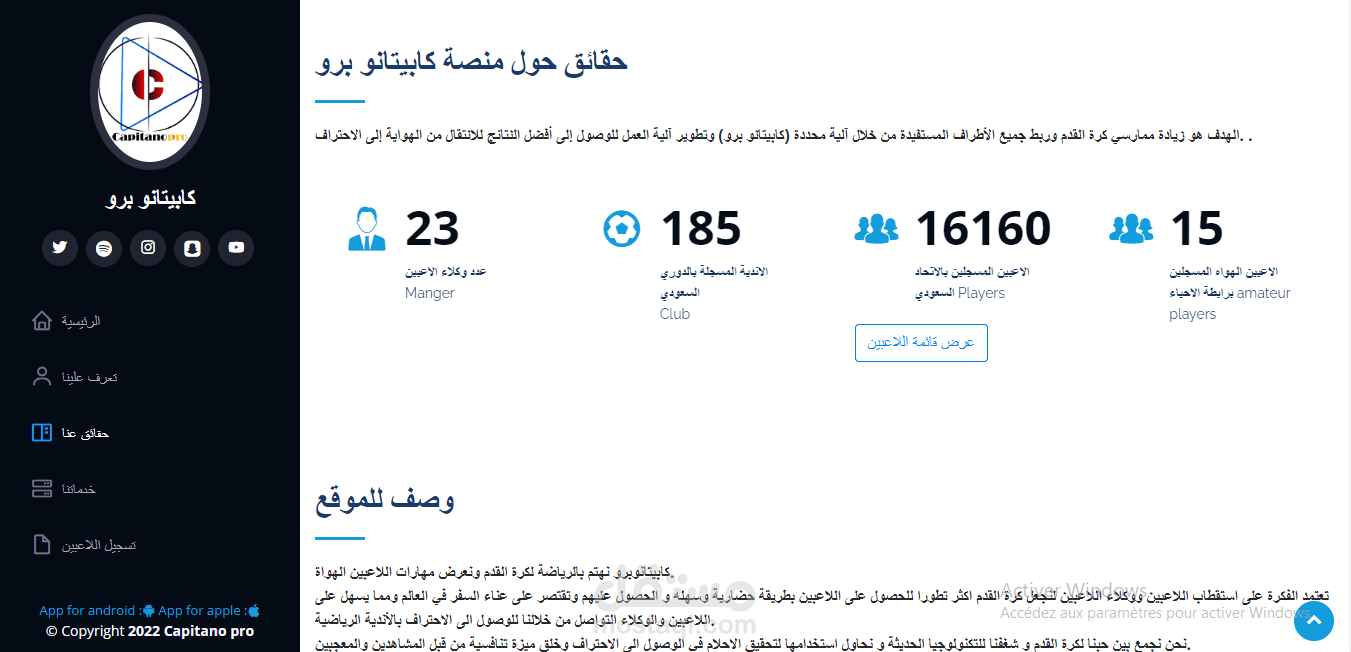Click the Capitano pro logo image
The image size is (1351, 652).
click(x=150, y=93)
